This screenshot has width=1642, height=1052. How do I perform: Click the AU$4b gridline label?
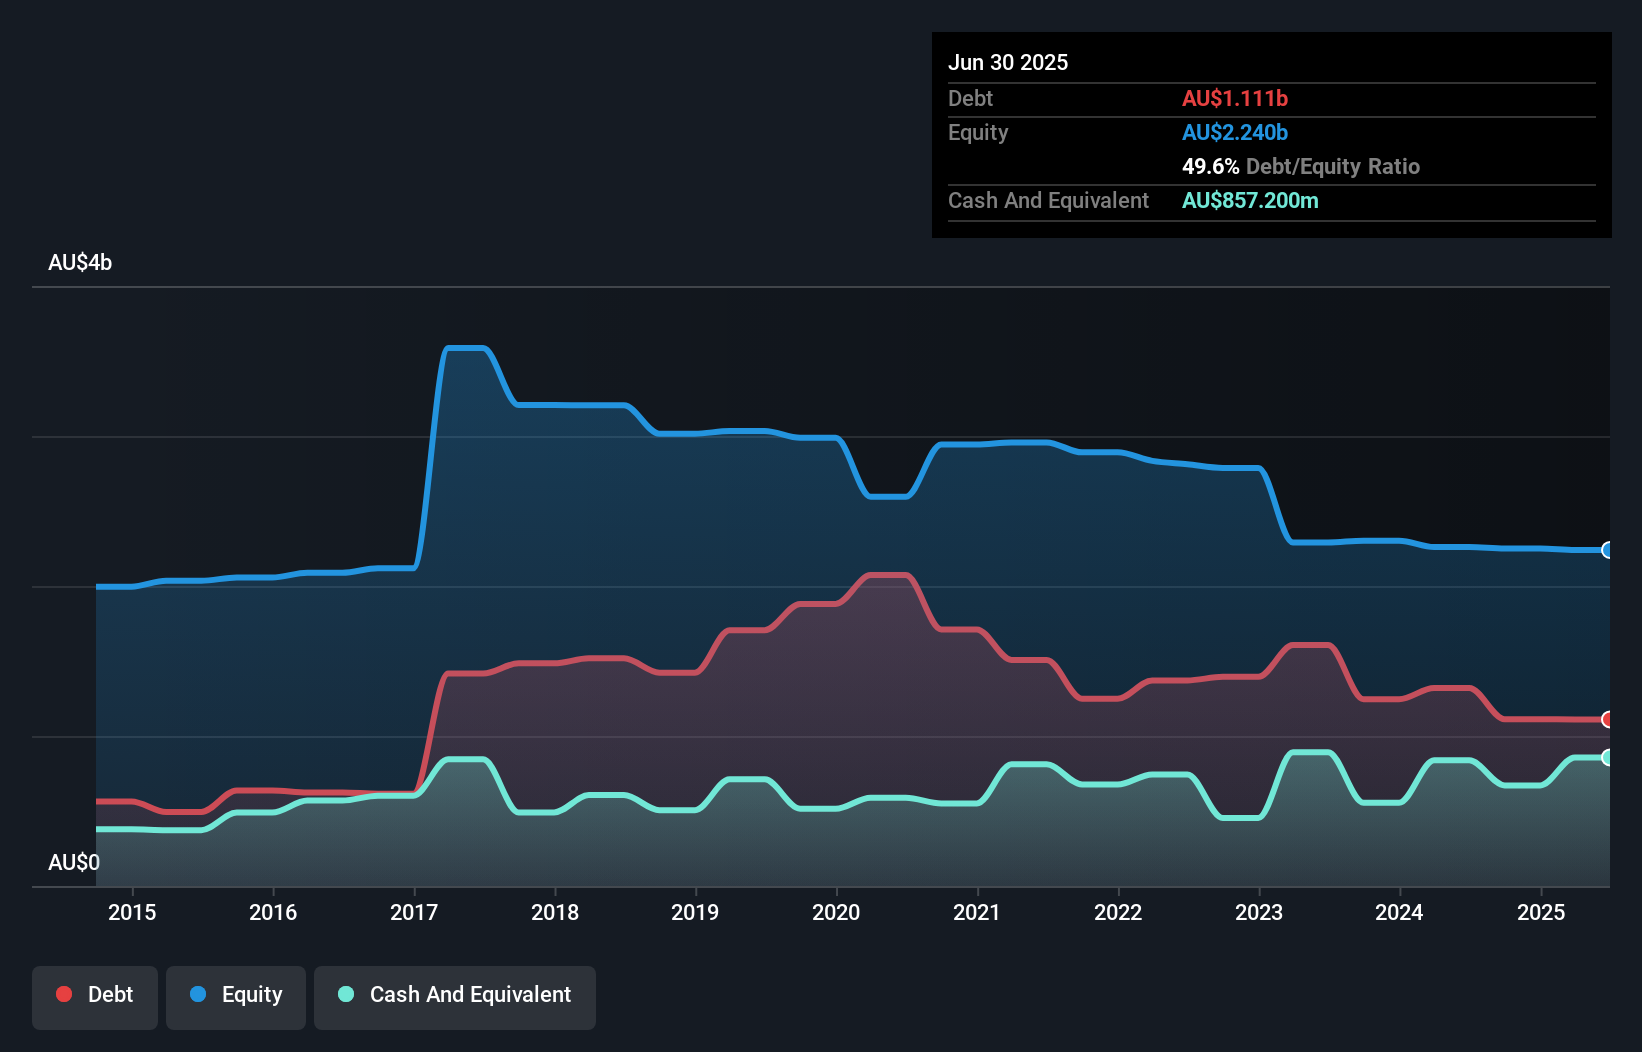pos(80,263)
